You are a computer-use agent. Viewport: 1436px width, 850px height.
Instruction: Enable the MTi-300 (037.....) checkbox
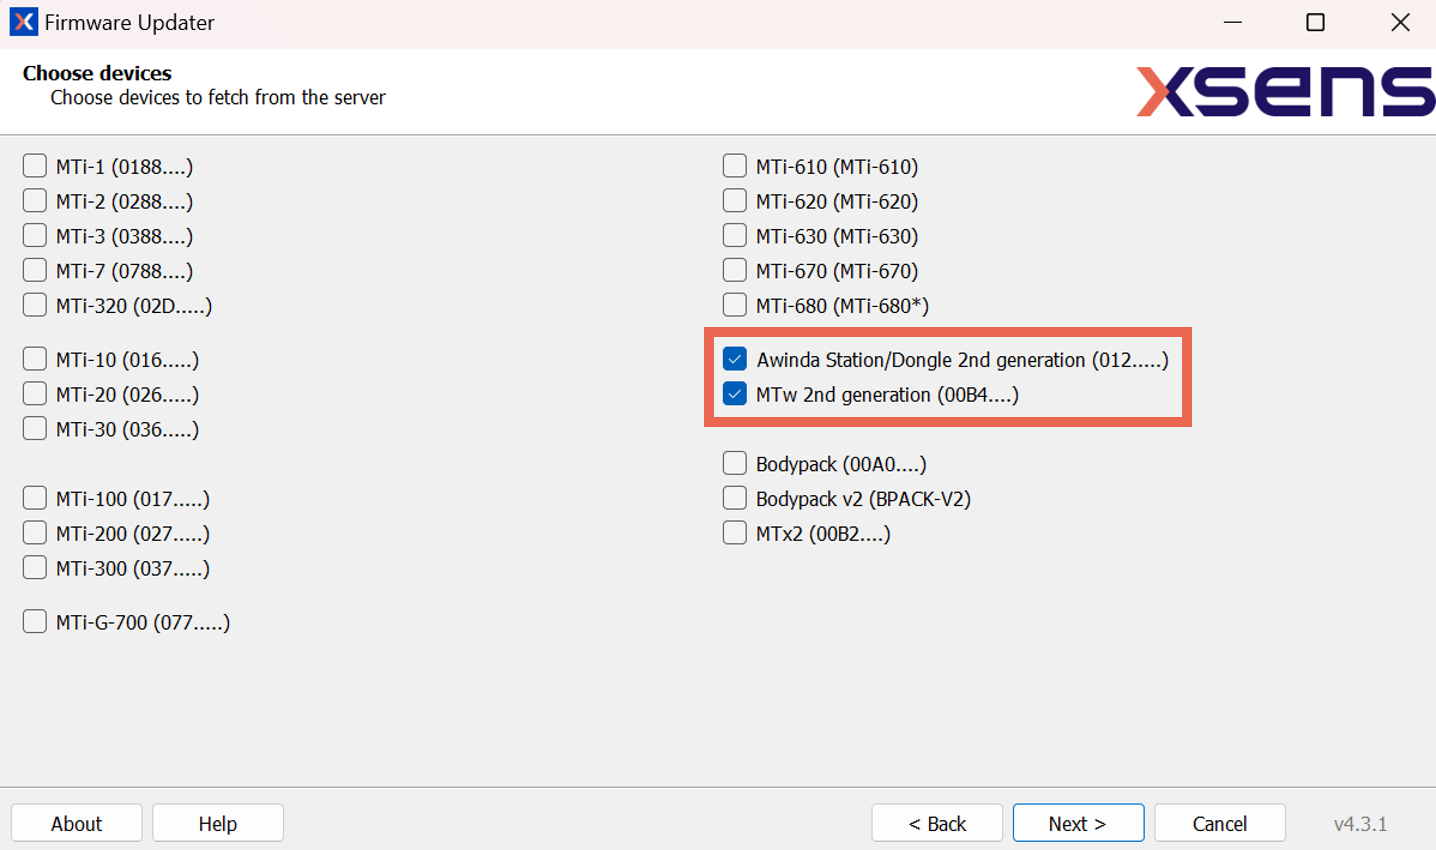coord(34,567)
